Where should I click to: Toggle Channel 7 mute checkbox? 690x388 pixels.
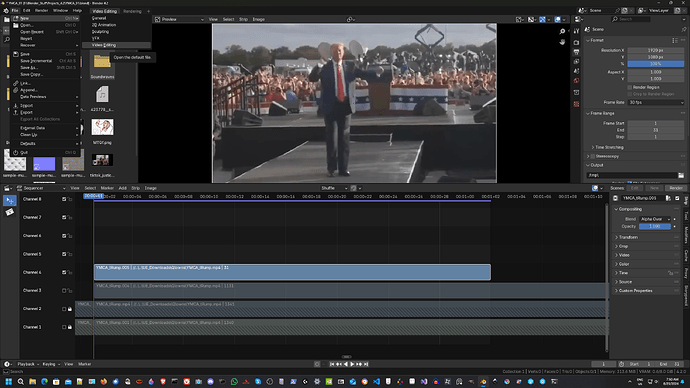click(x=64, y=217)
